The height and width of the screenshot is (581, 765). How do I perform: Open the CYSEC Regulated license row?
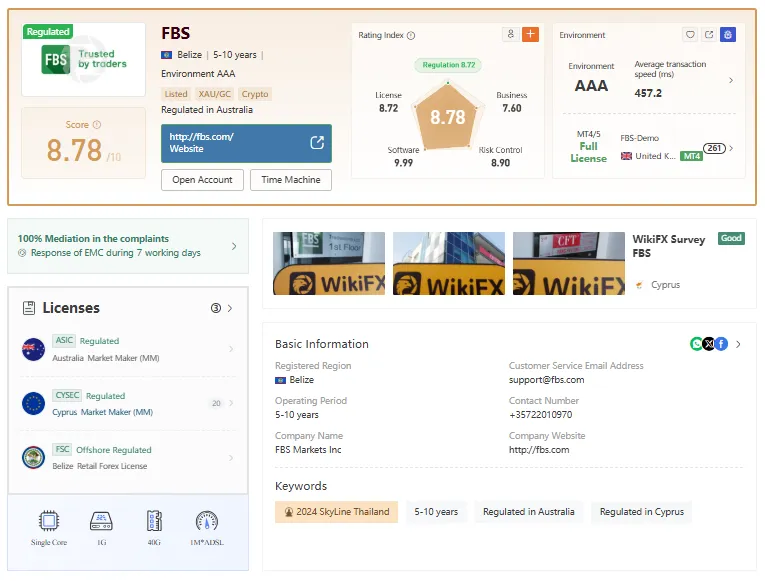click(128, 403)
